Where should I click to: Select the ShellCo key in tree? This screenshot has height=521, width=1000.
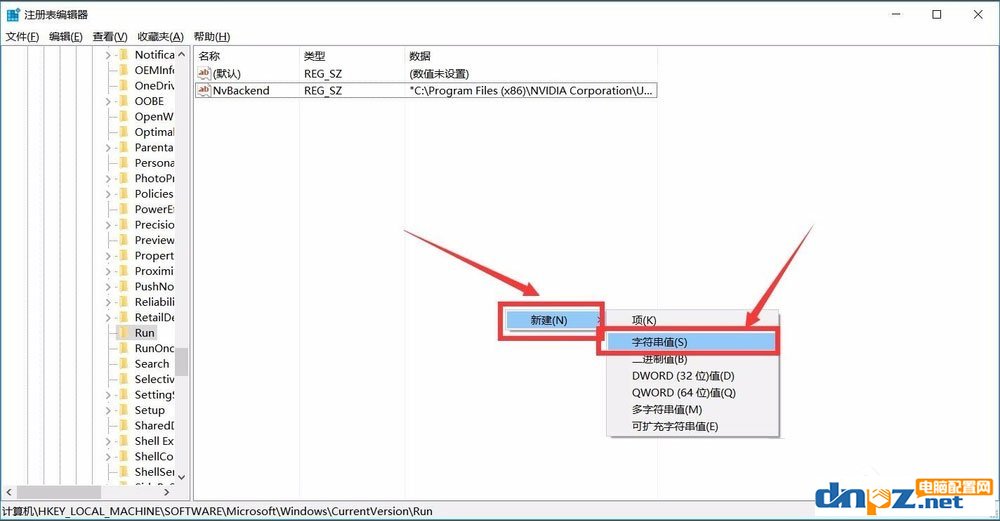tap(154, 456)
